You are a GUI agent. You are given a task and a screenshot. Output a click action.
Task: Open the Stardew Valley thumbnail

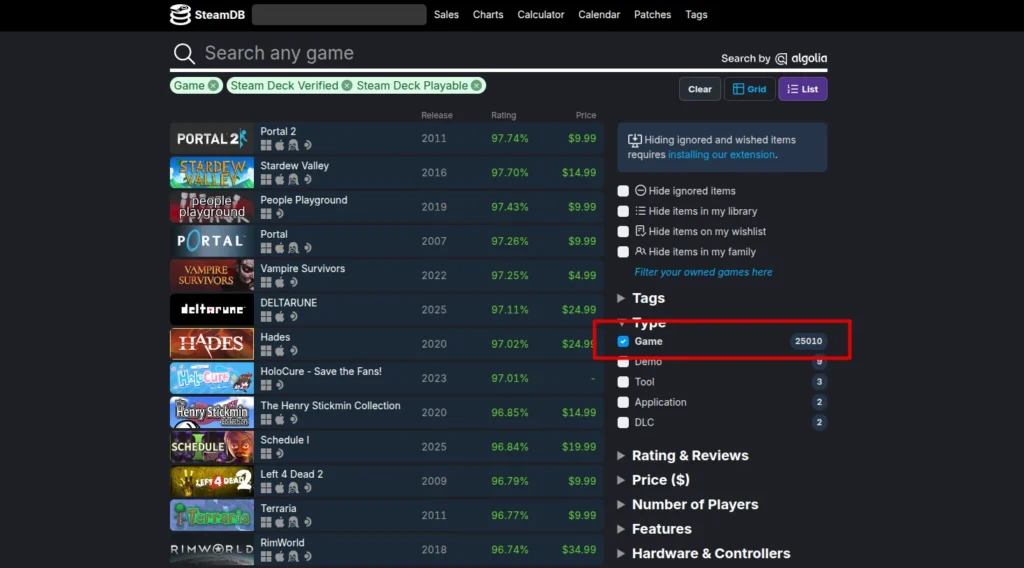point(212,172)
